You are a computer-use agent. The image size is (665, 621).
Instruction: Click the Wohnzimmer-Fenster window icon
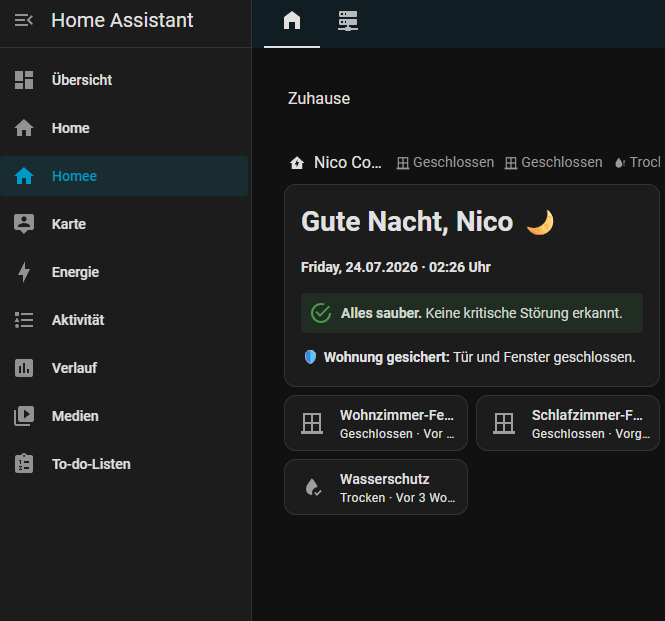[312, 423]
